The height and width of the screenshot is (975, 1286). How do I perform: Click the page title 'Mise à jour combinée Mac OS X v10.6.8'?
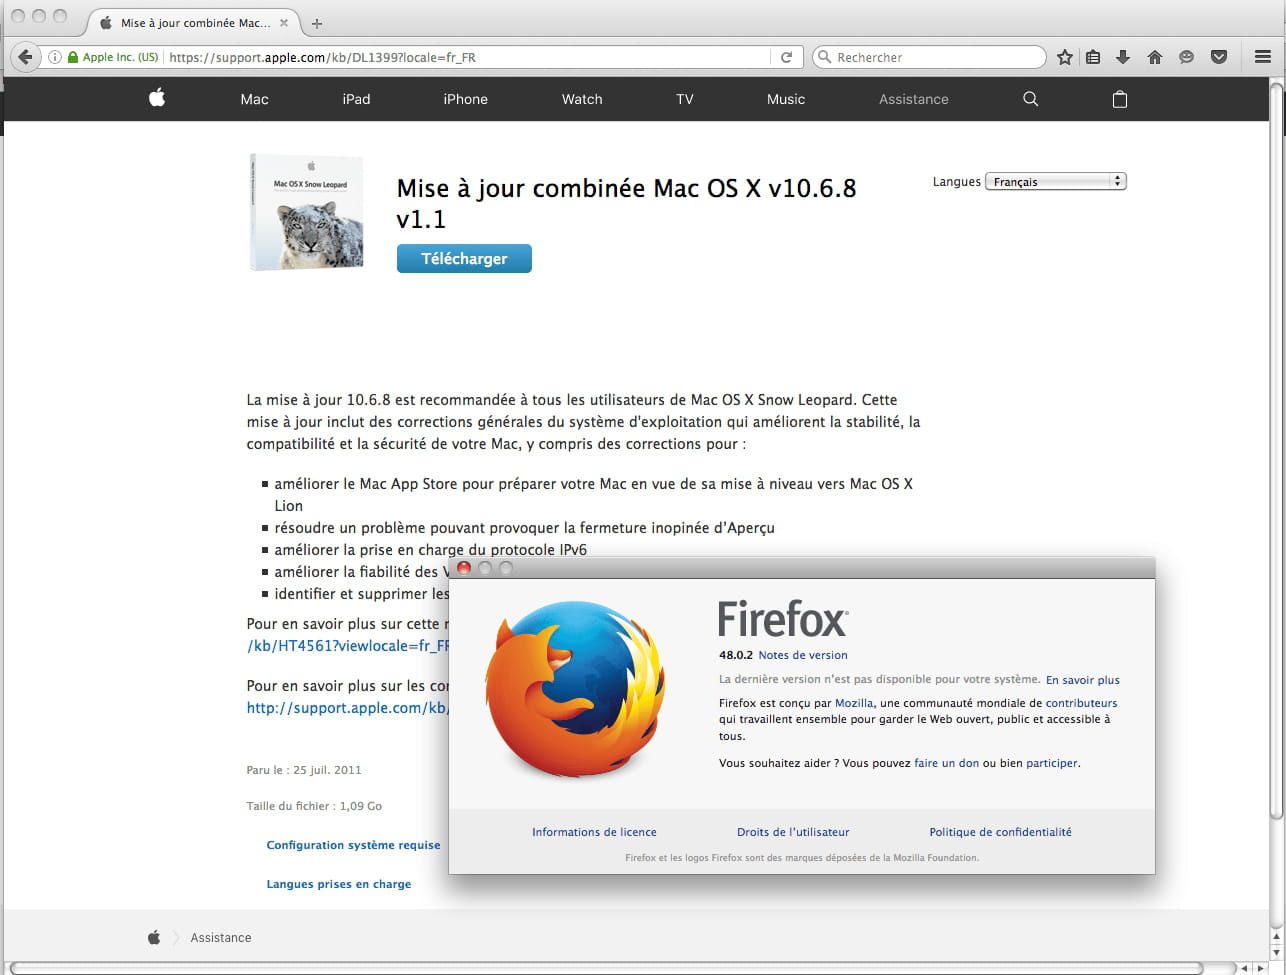[x=626, y=203]
